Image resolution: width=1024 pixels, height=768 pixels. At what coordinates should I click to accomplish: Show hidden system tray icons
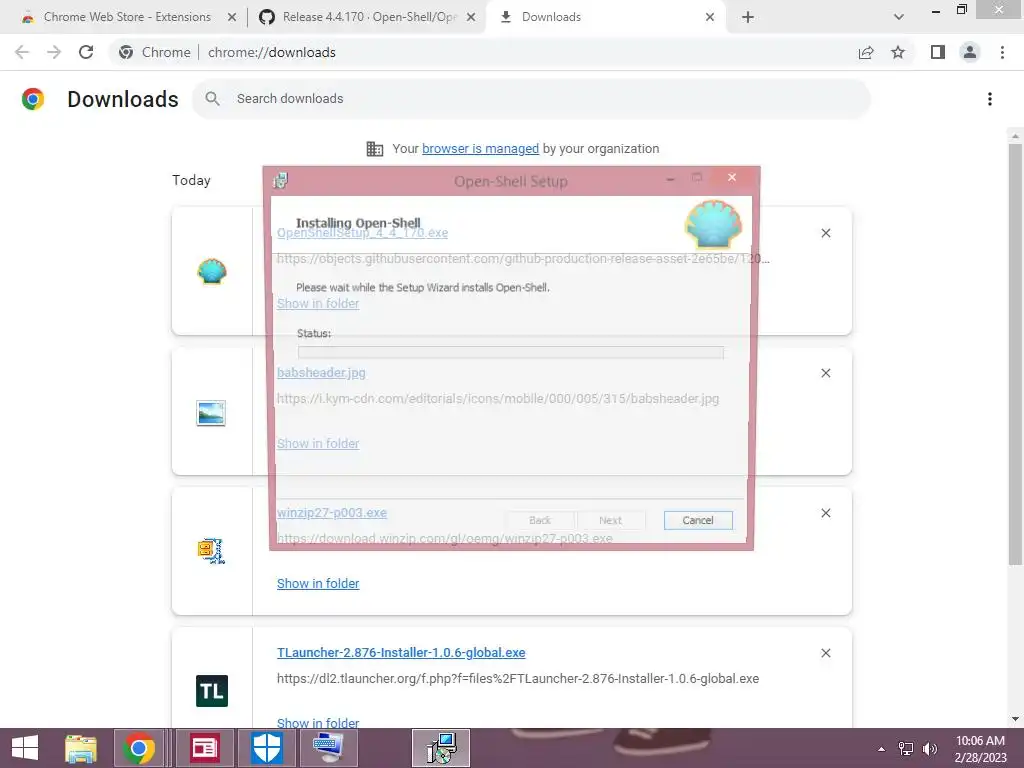pos(882,749)
